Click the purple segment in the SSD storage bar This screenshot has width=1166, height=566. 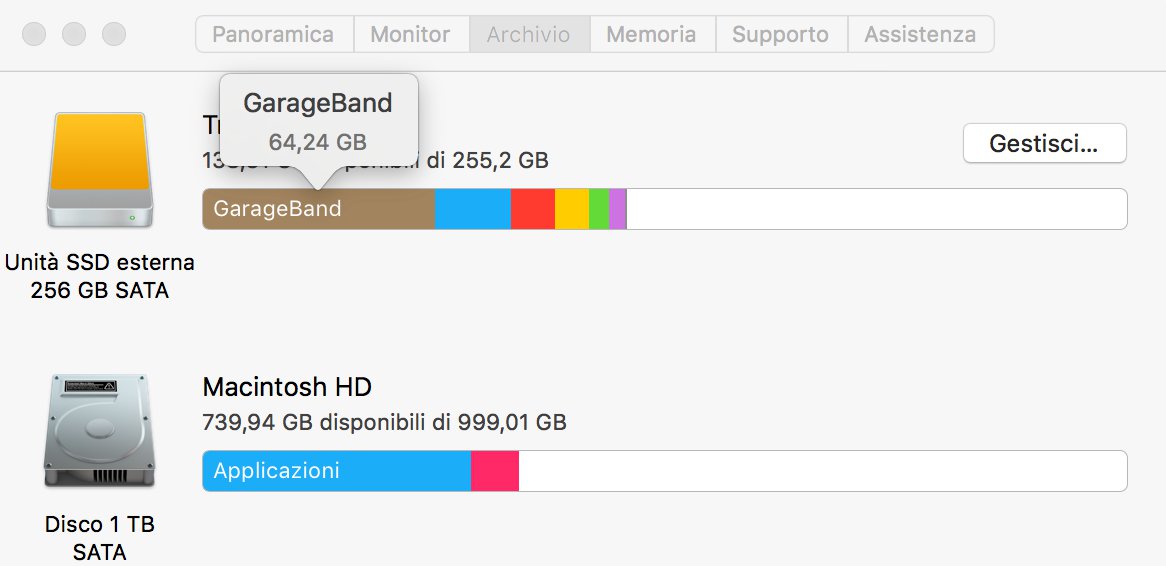(x=617, y=209)
